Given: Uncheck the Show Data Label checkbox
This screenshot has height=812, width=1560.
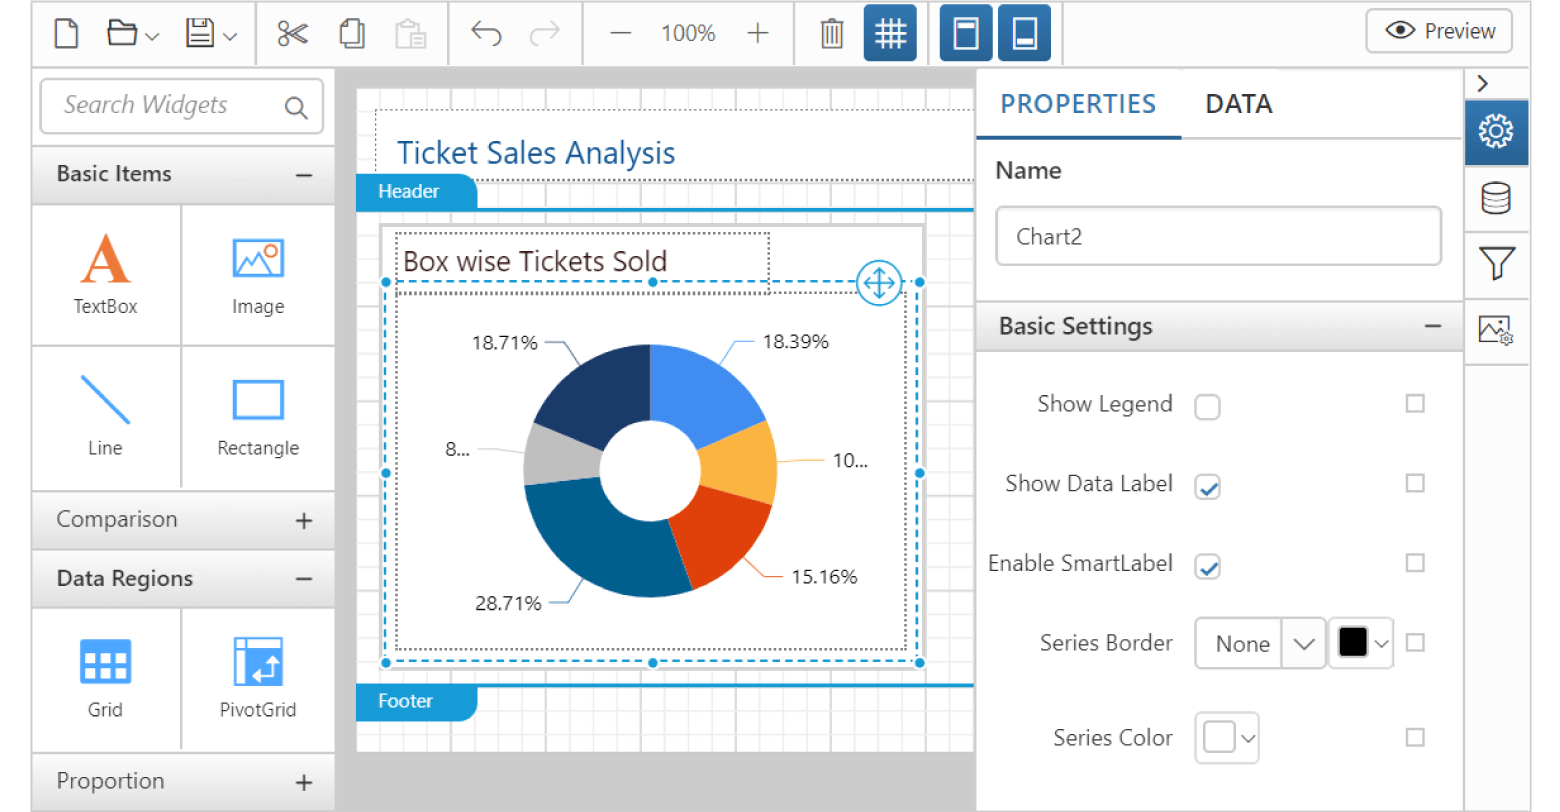Looking at the screenshot, I should [x=1207, y=485].
